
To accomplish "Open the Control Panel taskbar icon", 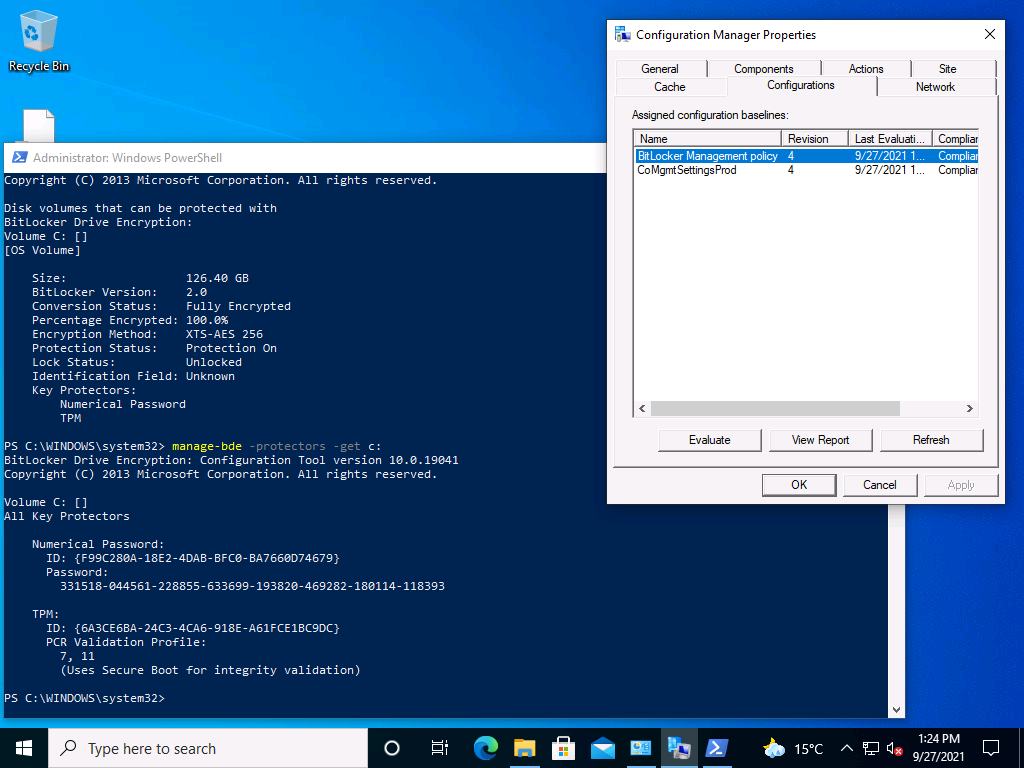I will pyautogui.click(x=641, y=748).
